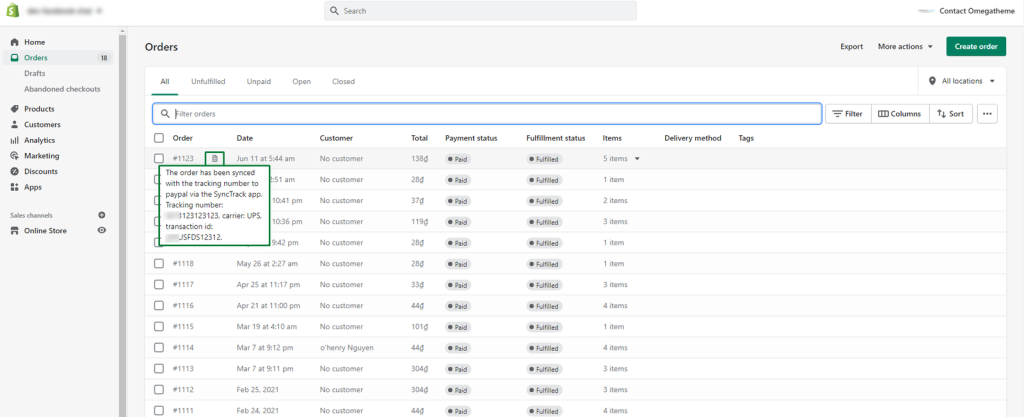Click the Create order button
Screen dimensions: 1024x417
click(976, 46)
